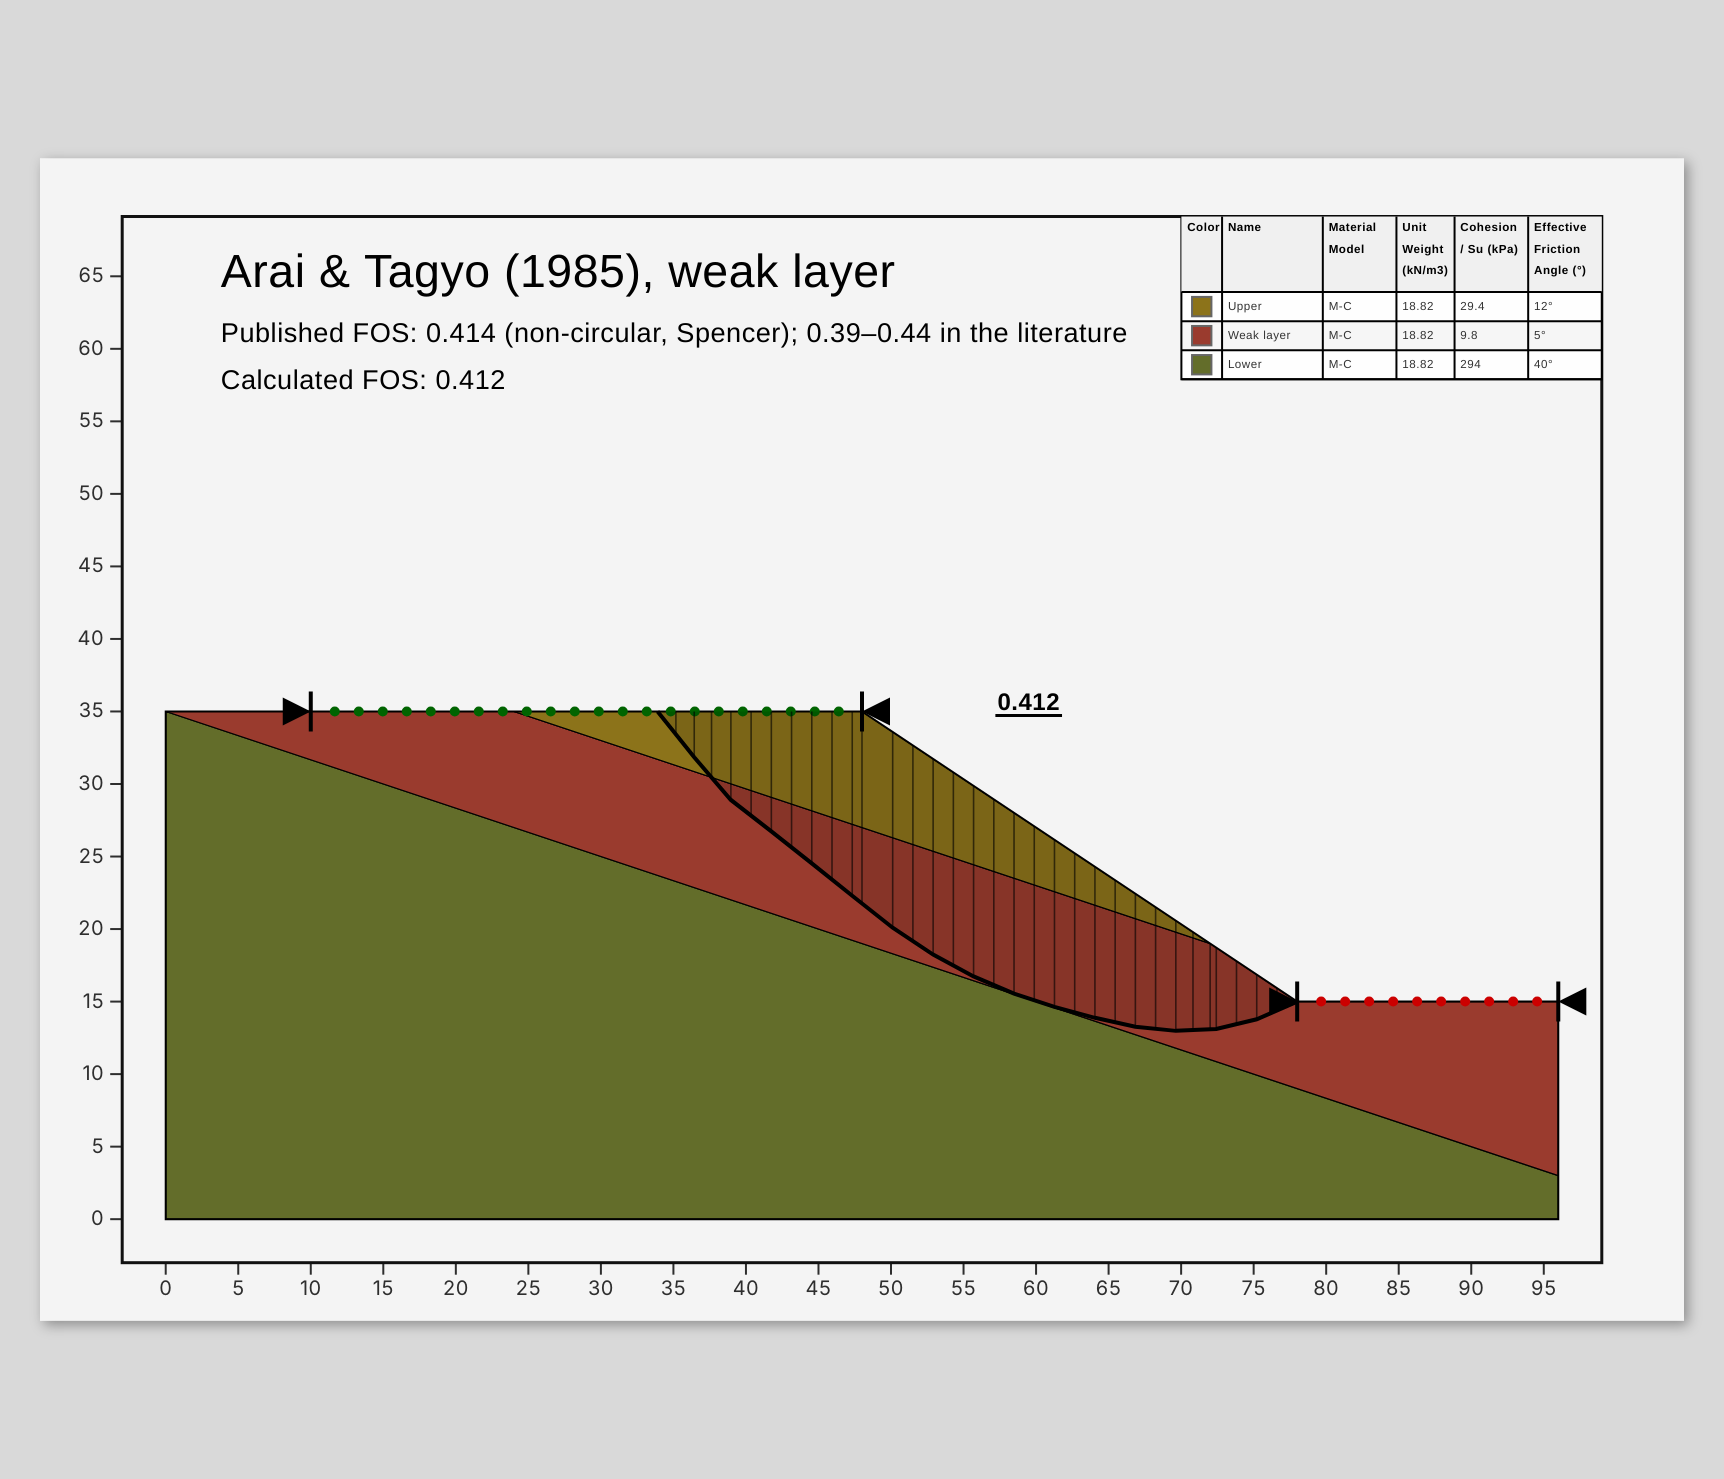Click the Weak layer red color swatch
The width and height of the screenshot is (1724, 1479).
(1201, 335)
